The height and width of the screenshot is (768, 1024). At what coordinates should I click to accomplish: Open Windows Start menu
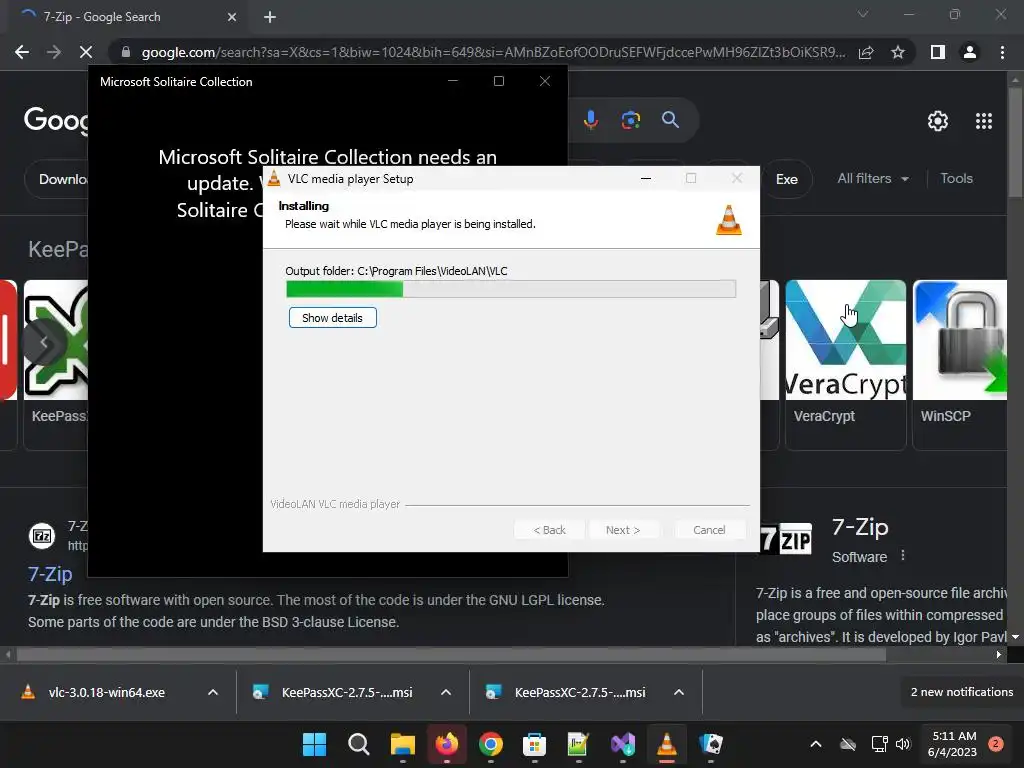click(x=314, y=744)
